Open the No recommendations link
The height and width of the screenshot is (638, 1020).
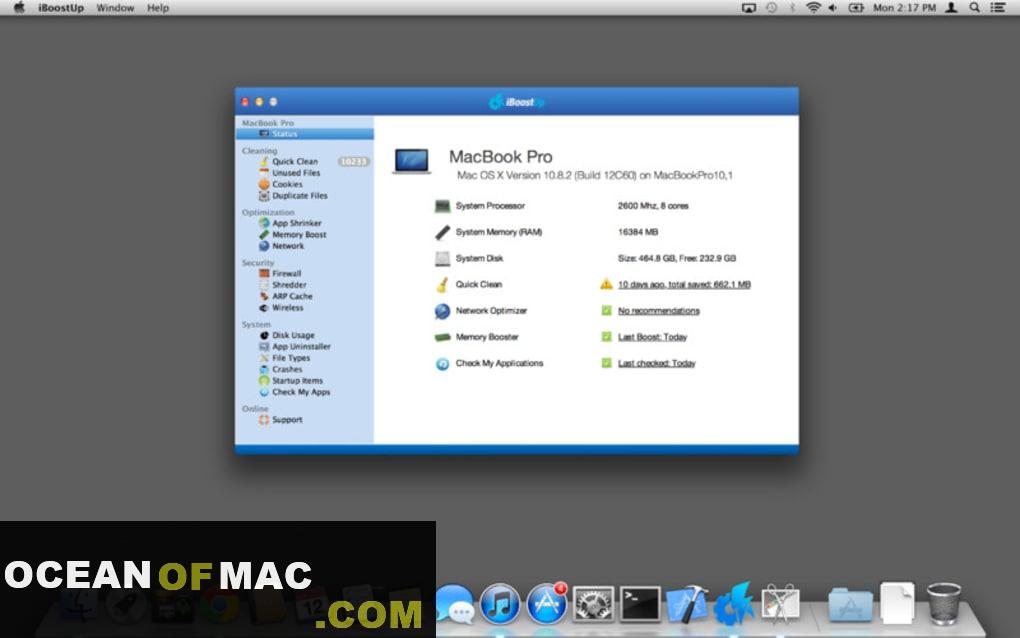[659, 311]
